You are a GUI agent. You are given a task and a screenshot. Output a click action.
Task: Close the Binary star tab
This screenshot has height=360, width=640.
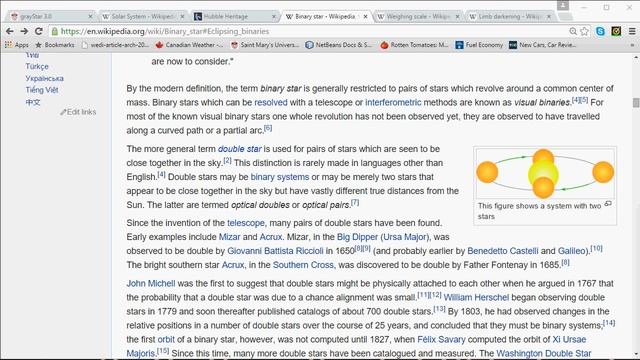[x=365, y=16]
